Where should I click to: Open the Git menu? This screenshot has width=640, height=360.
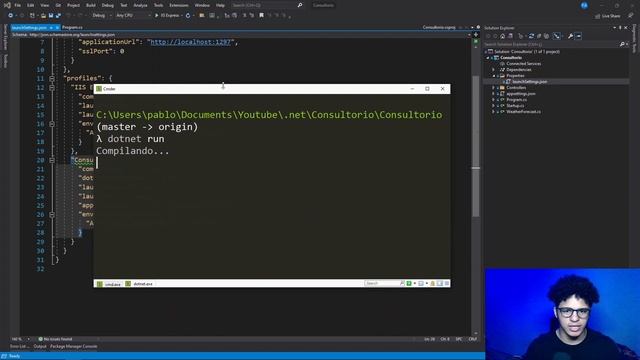58,5
